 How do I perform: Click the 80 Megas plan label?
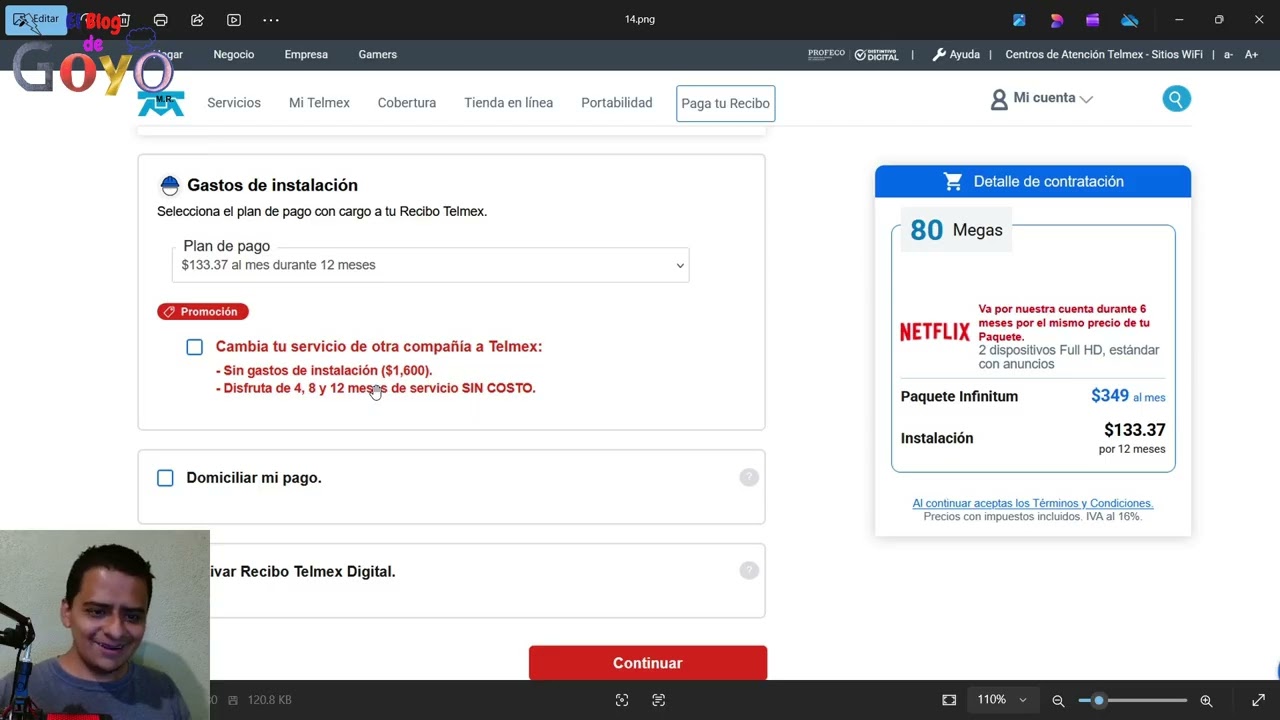[x=956, y=230]
